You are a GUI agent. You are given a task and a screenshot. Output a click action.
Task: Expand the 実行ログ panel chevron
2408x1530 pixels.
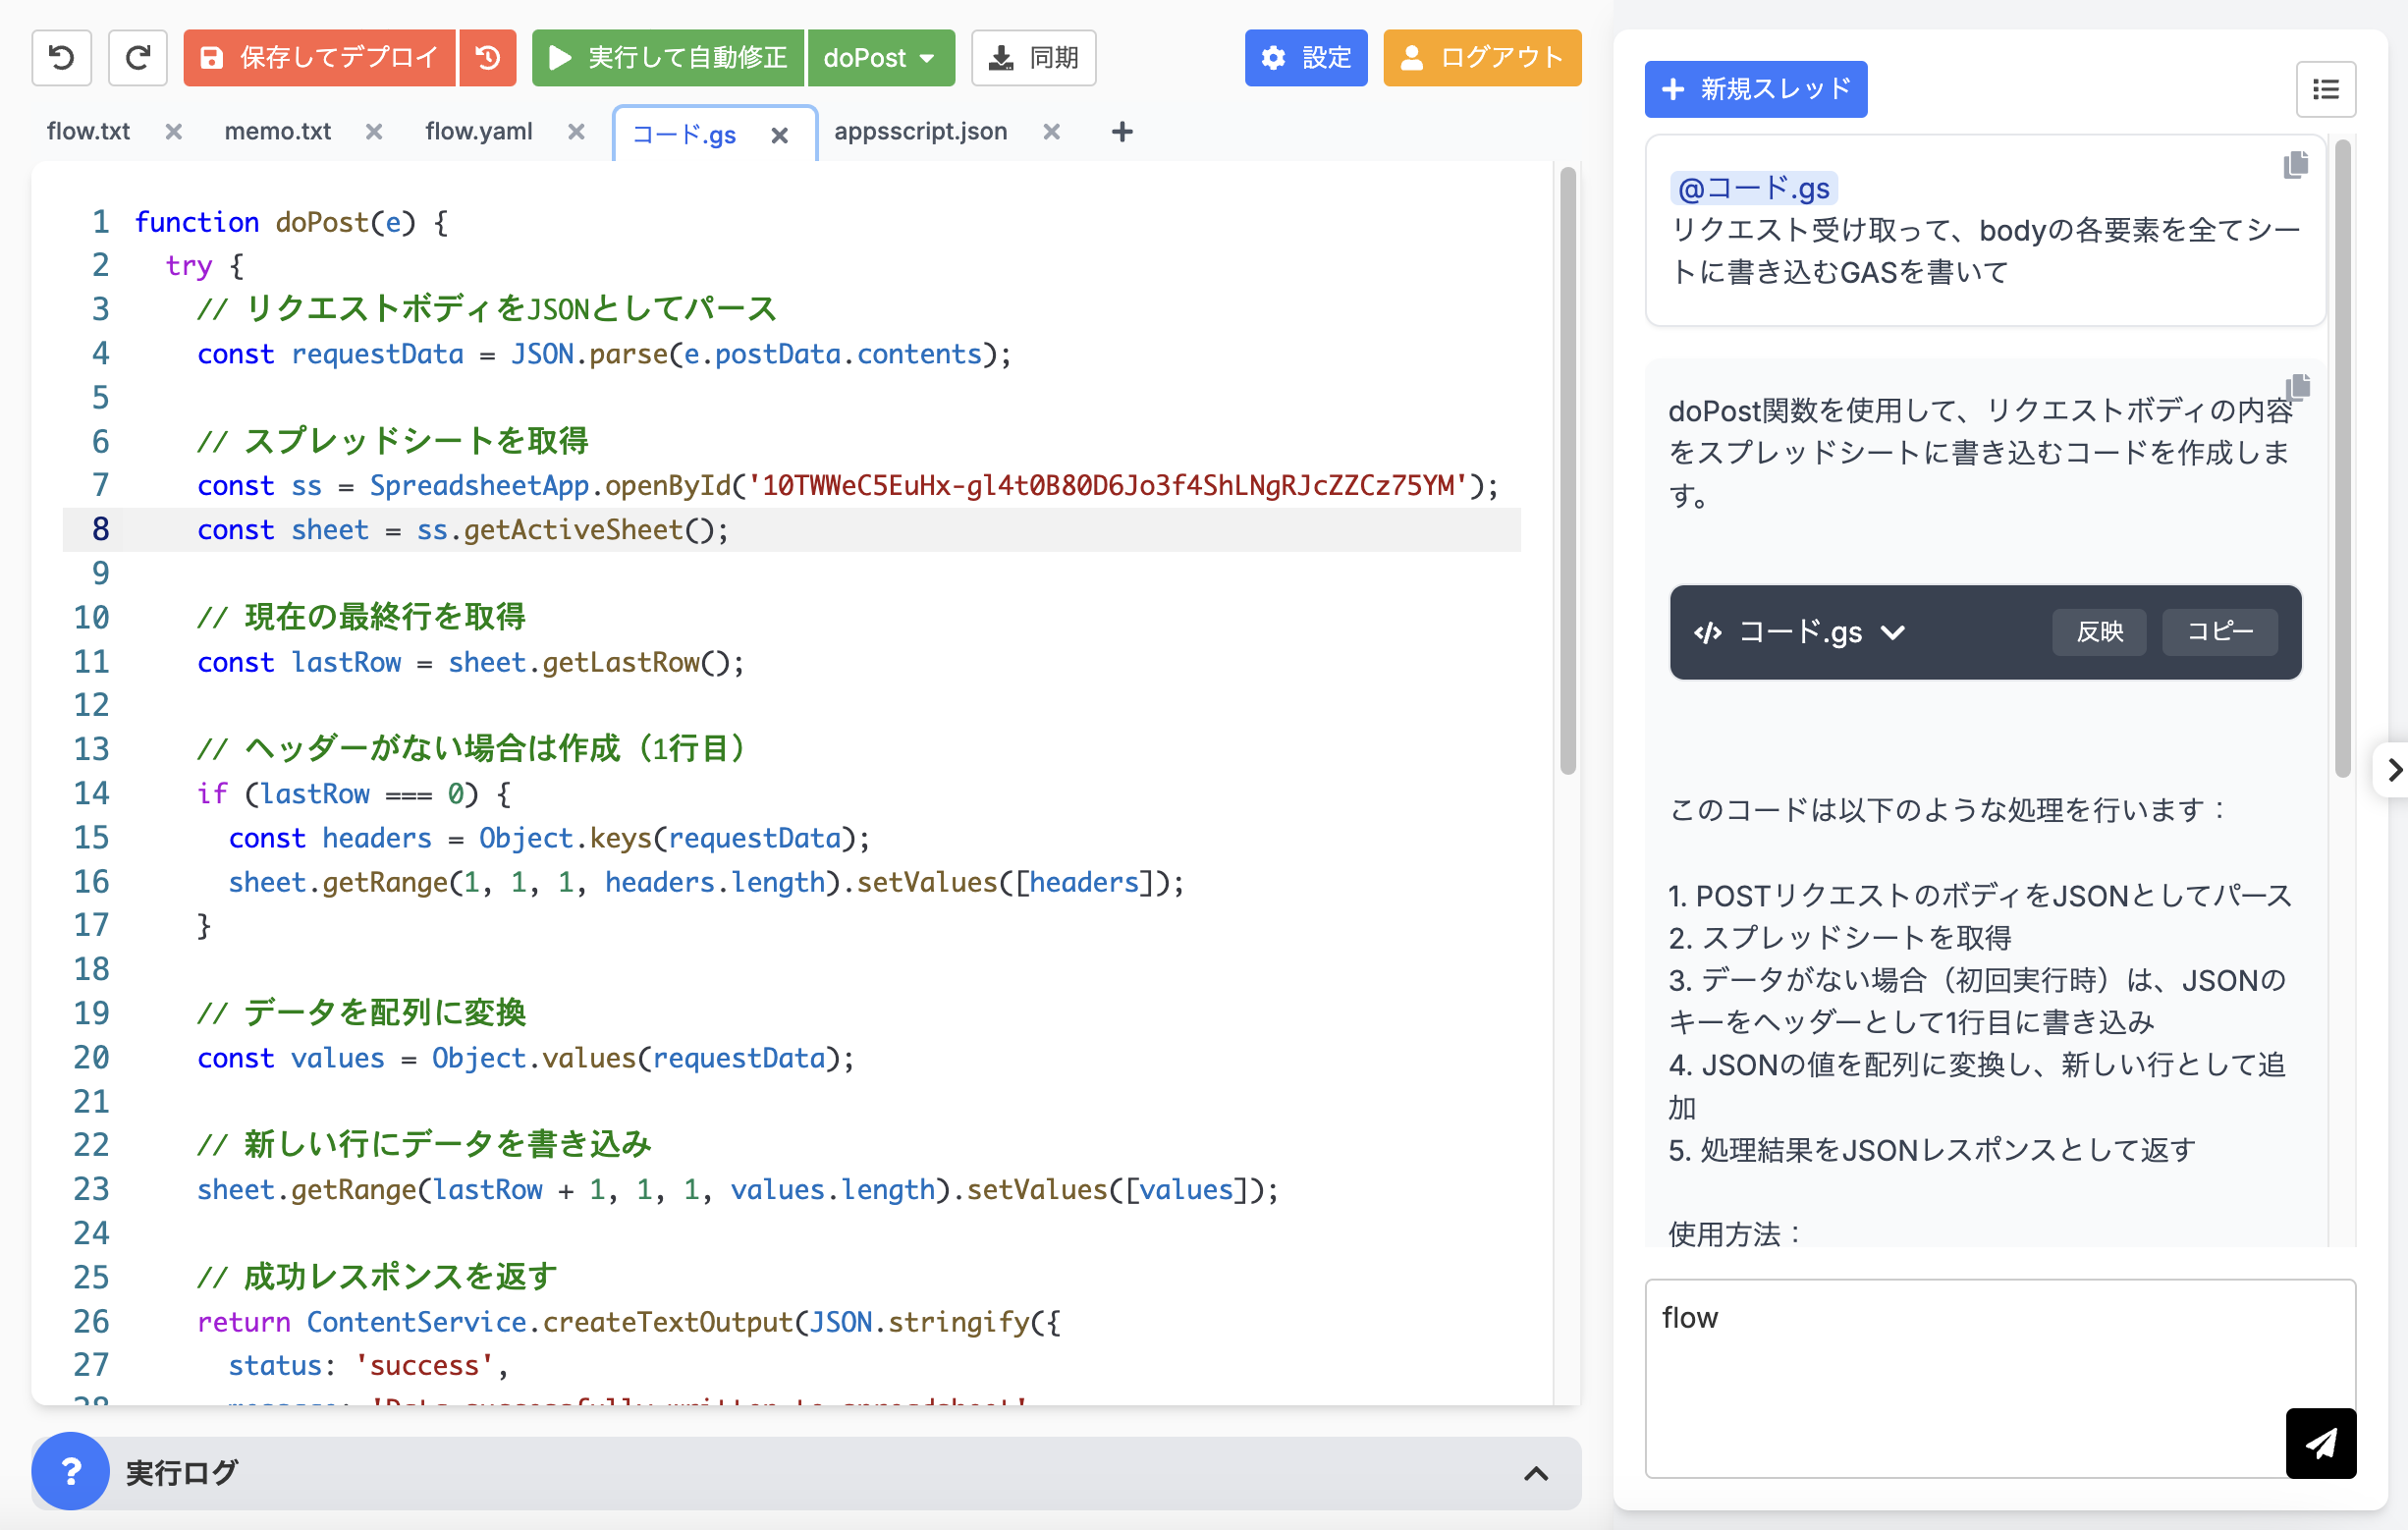(1535, 1473)
